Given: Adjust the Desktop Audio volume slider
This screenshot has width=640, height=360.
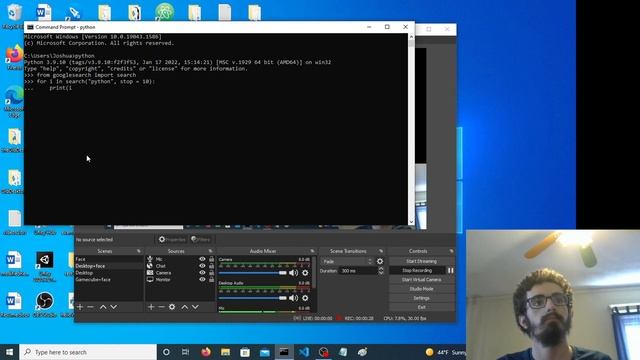Looking at the screenshot, I should coord(253,298).
